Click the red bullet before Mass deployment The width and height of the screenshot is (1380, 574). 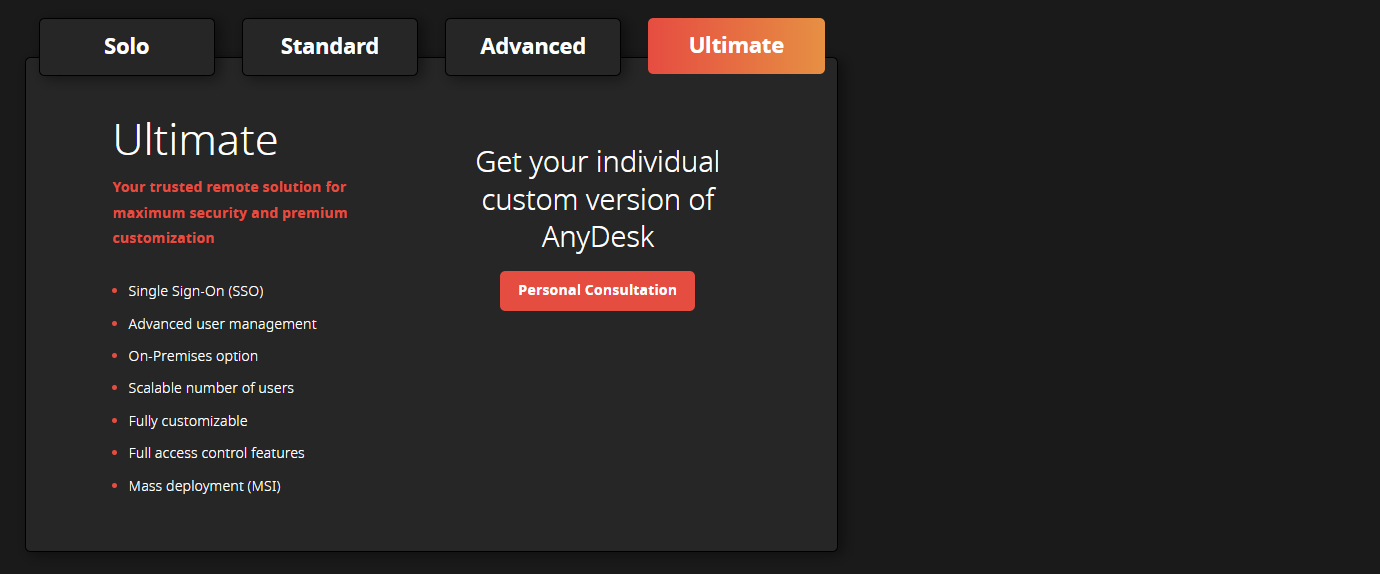coord(115,486)
